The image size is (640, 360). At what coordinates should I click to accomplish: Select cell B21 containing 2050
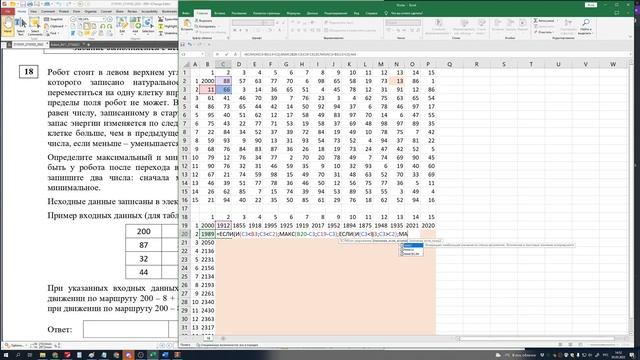(207, 242)
